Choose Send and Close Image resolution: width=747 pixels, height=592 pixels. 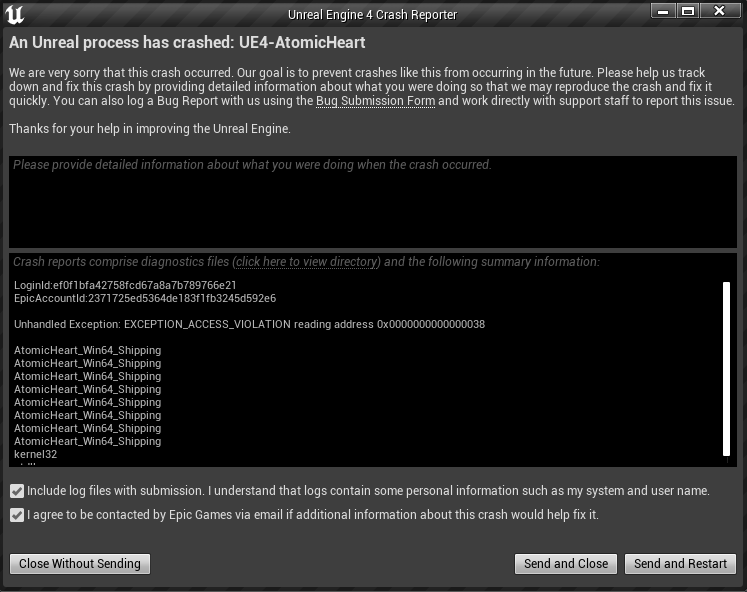click(566, 563)
